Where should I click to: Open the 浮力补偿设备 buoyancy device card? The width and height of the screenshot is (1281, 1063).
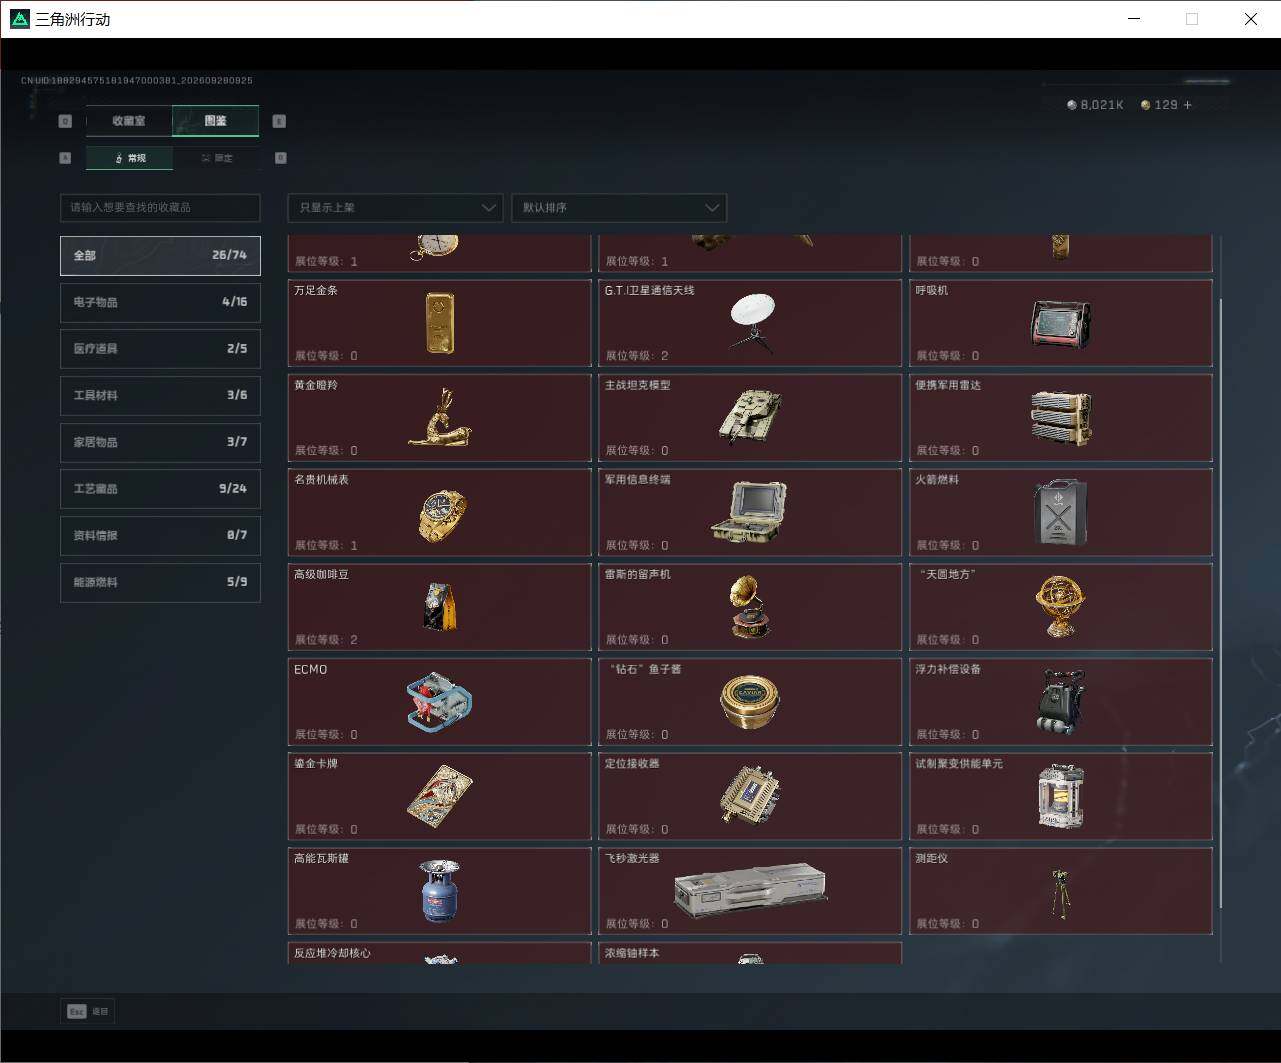point(1061,702)
